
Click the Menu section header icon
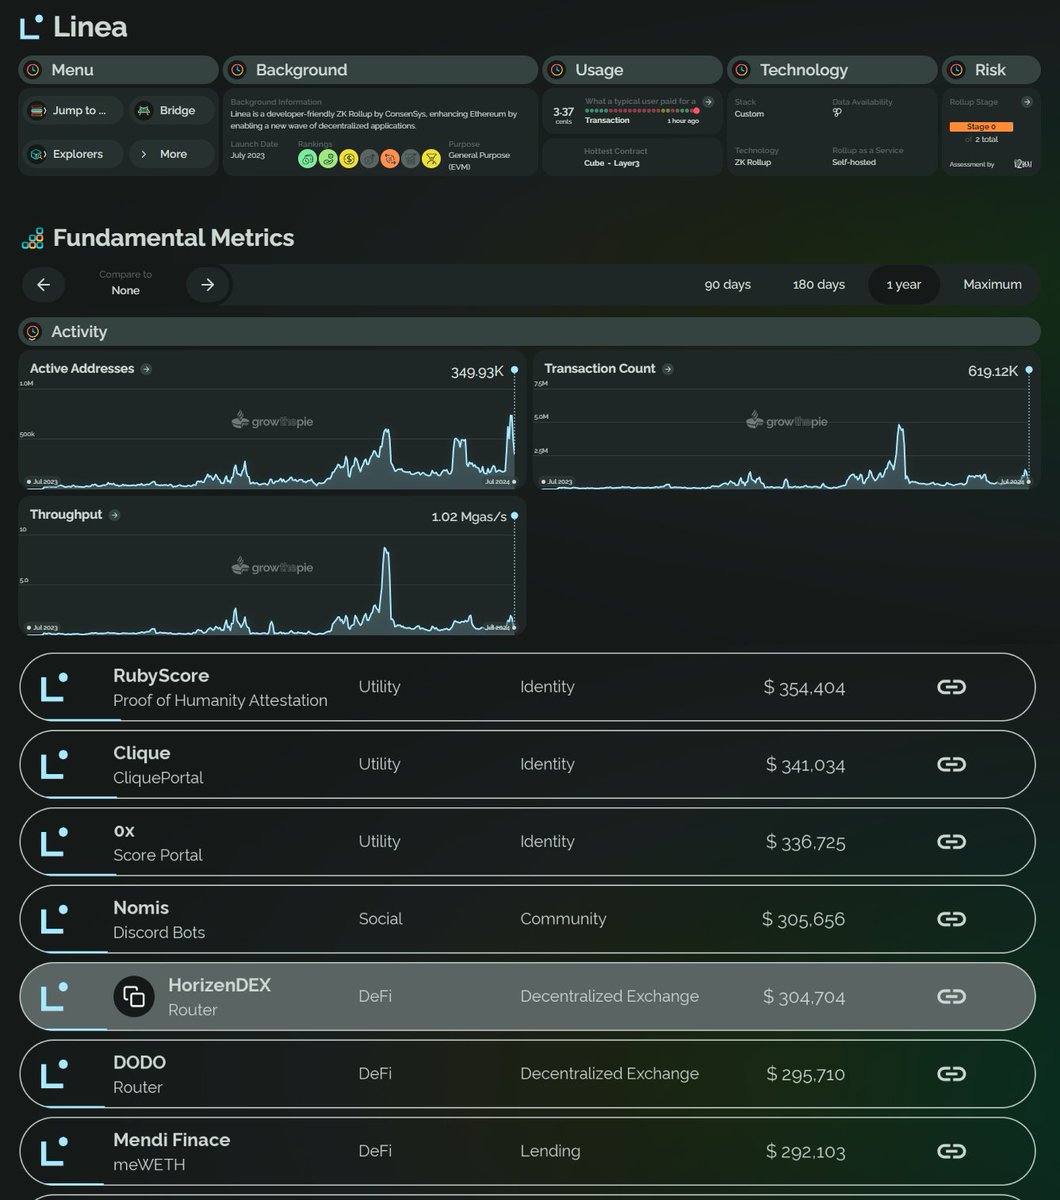tap(33, 70)
